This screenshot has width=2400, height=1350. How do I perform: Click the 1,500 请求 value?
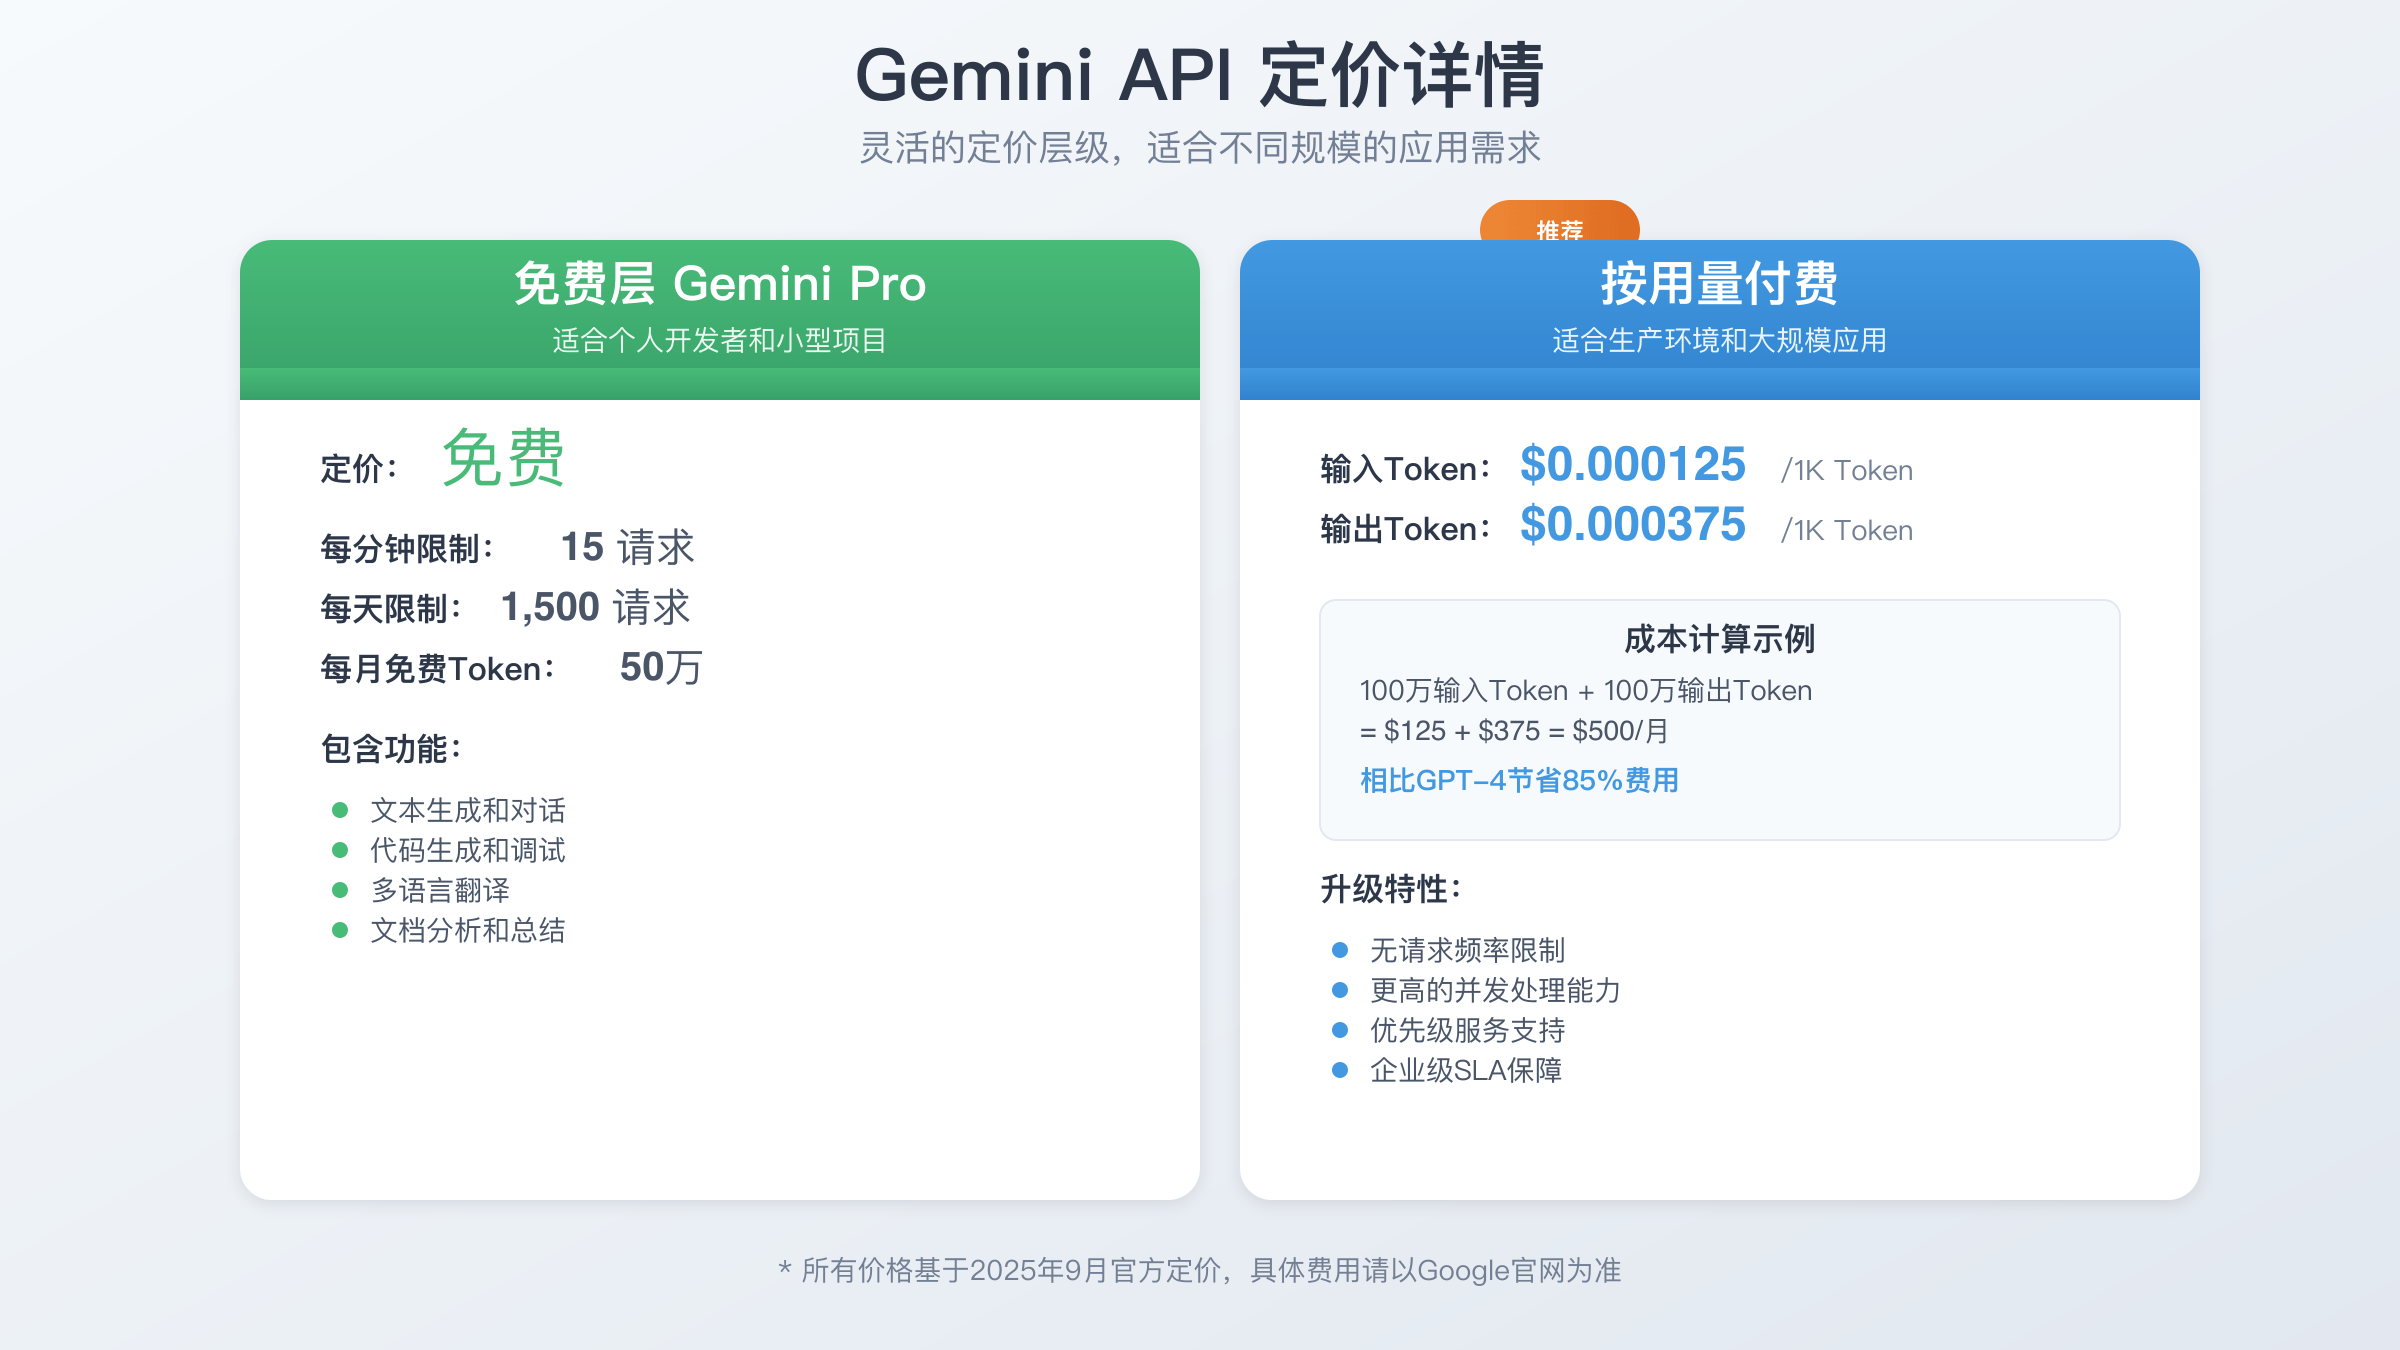pos(596,607)
